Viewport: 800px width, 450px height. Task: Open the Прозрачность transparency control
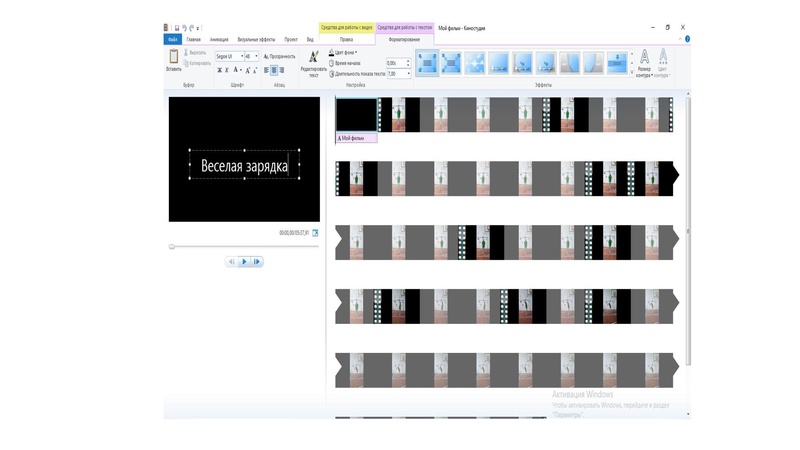280,56
